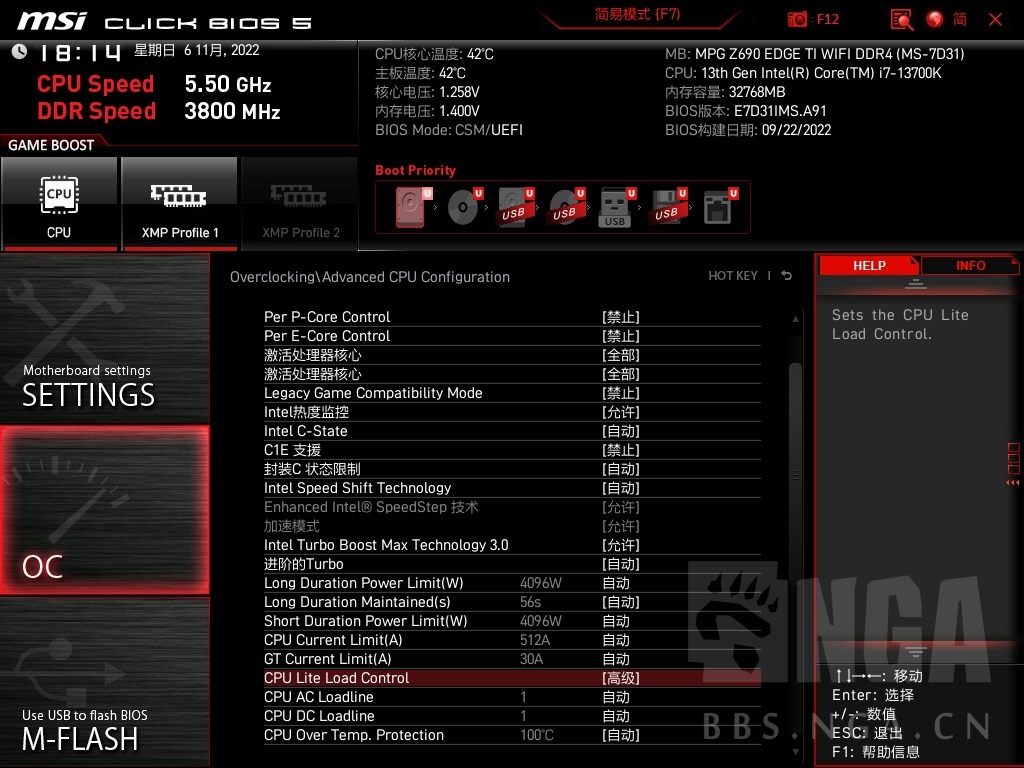
Task: Select the USB flash drive boot device icon
Action: coord(615,207)
